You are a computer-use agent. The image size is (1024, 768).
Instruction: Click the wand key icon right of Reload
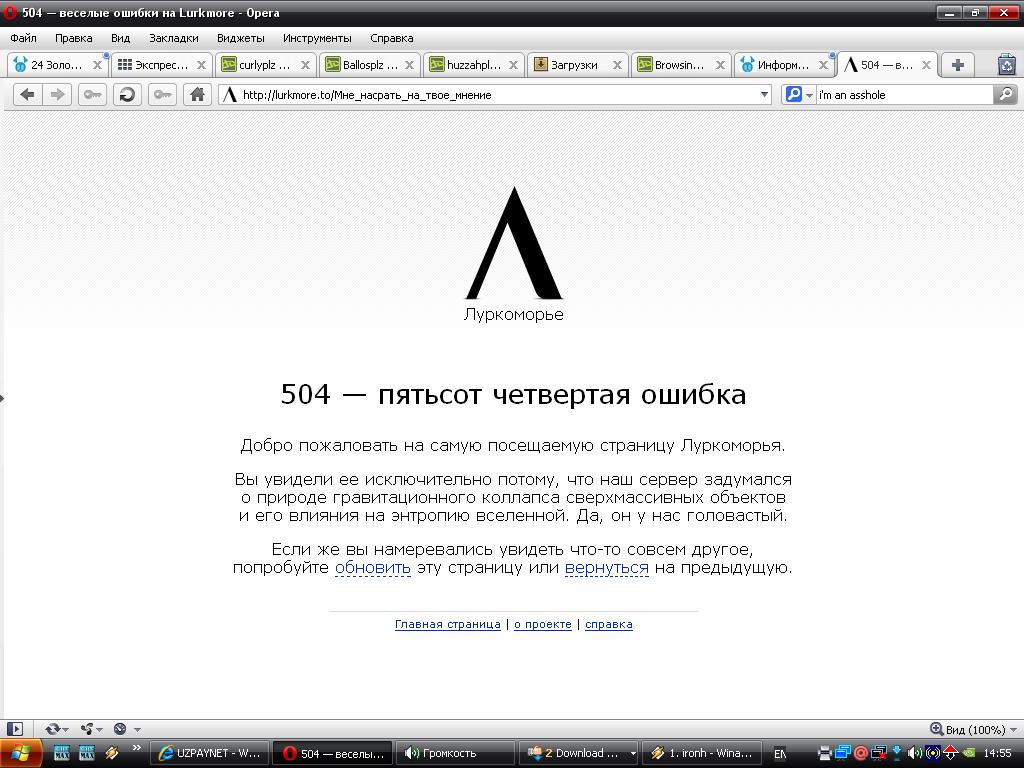click(x=162, y=95)
